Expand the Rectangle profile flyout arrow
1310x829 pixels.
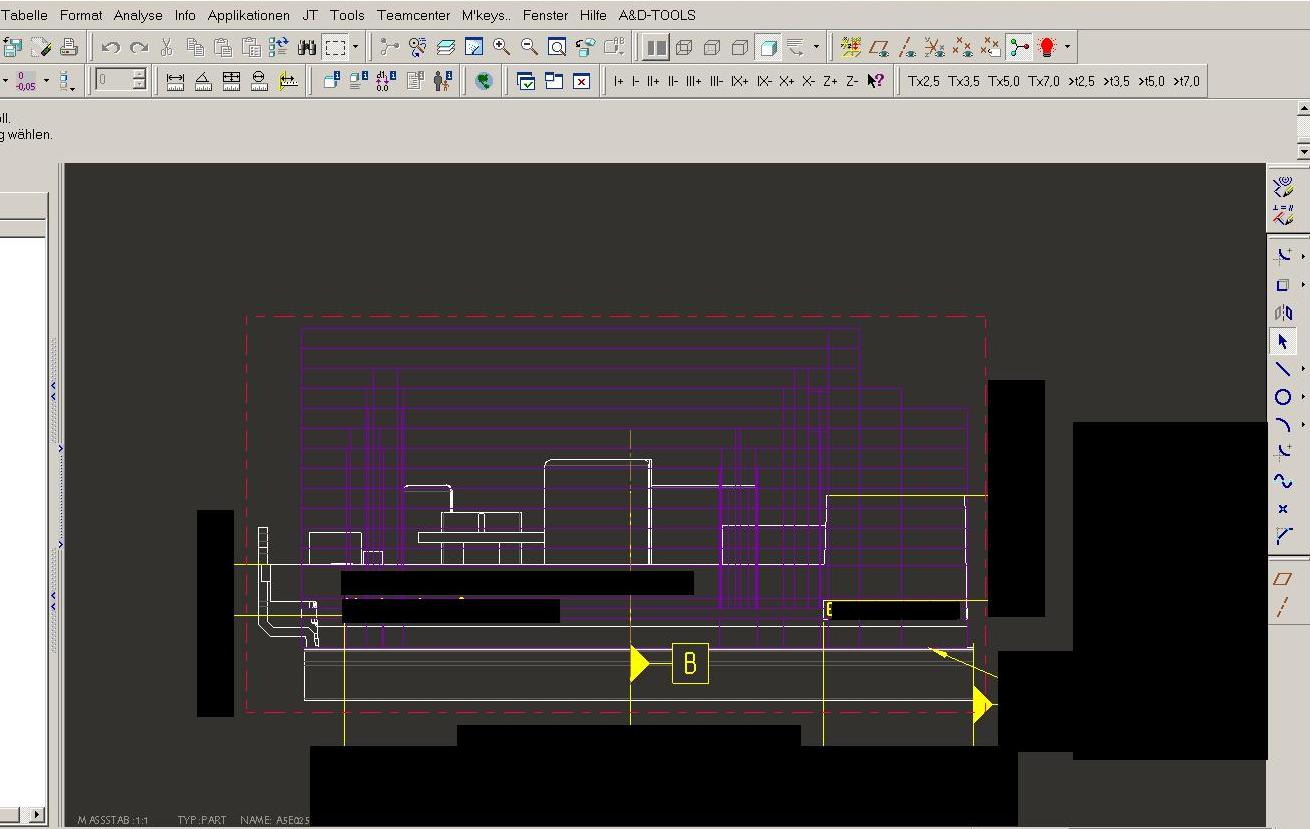[x=1303, y=285]
